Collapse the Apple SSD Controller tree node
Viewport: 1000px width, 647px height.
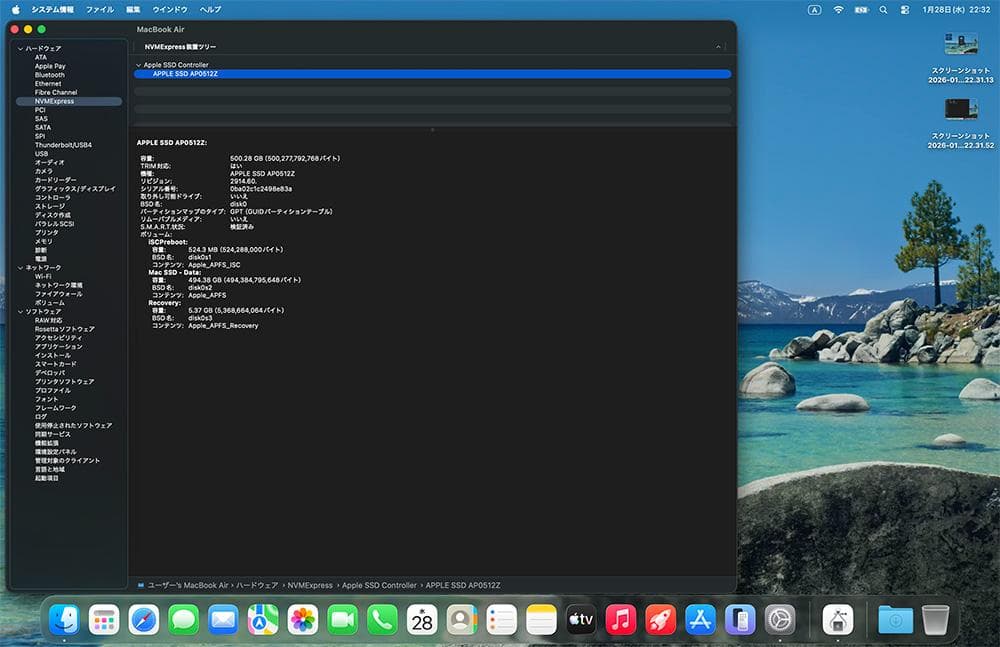pyautogui.click(x=138, y=65)
